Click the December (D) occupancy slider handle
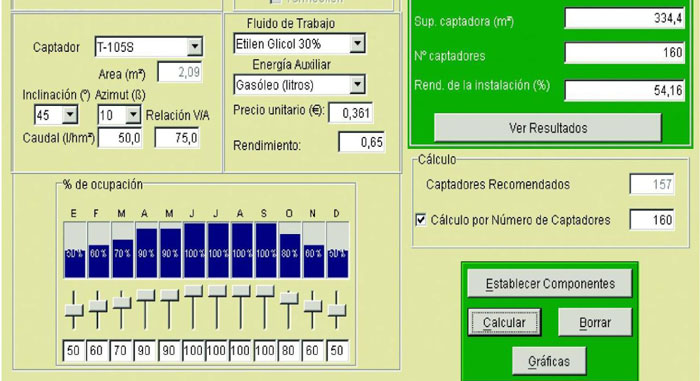This screenshot has width=700, height=381. [337, 310]
